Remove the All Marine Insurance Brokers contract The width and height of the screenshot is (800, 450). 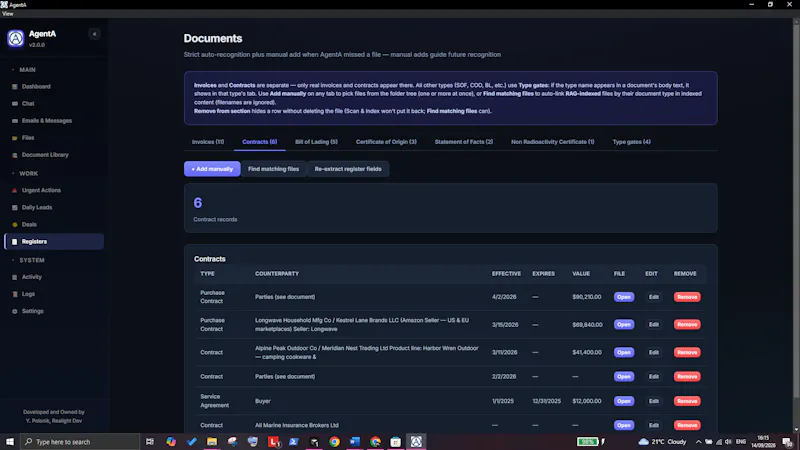[x=687, y=425]
